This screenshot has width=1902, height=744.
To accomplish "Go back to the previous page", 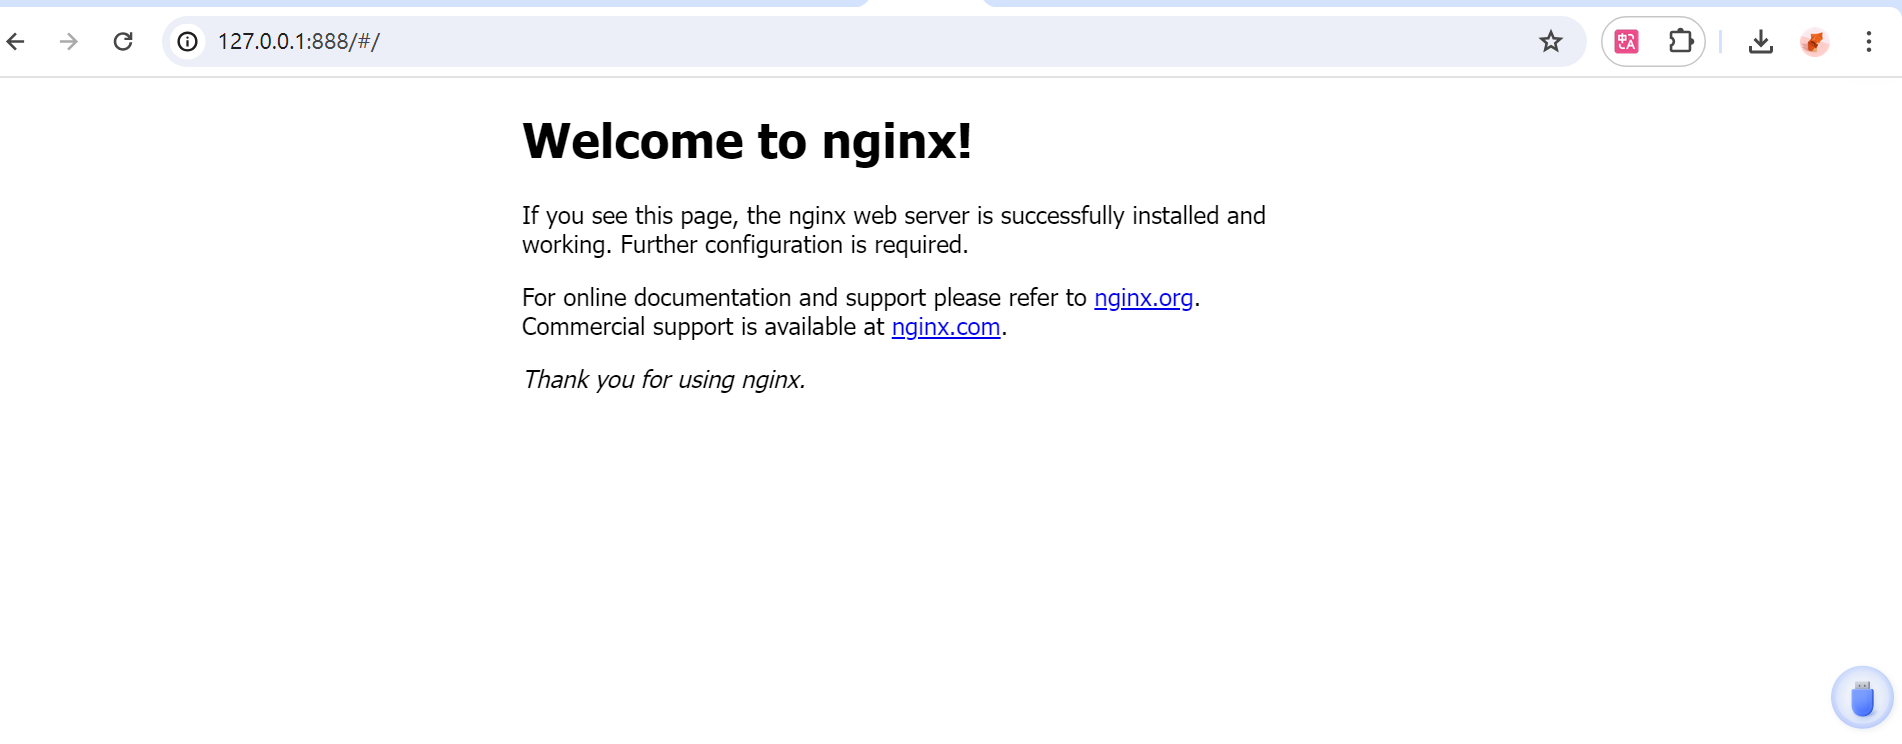I will [x=15, y=41].
